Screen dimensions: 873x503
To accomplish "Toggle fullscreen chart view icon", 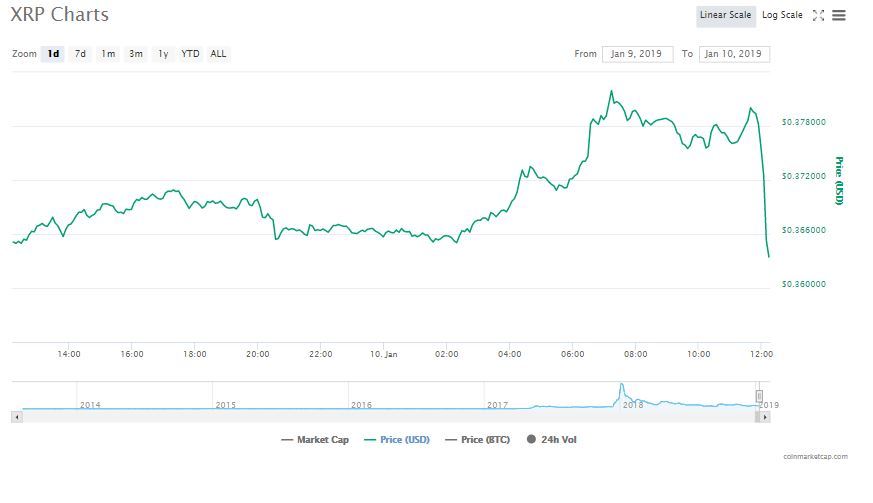I will pos(818,16).
